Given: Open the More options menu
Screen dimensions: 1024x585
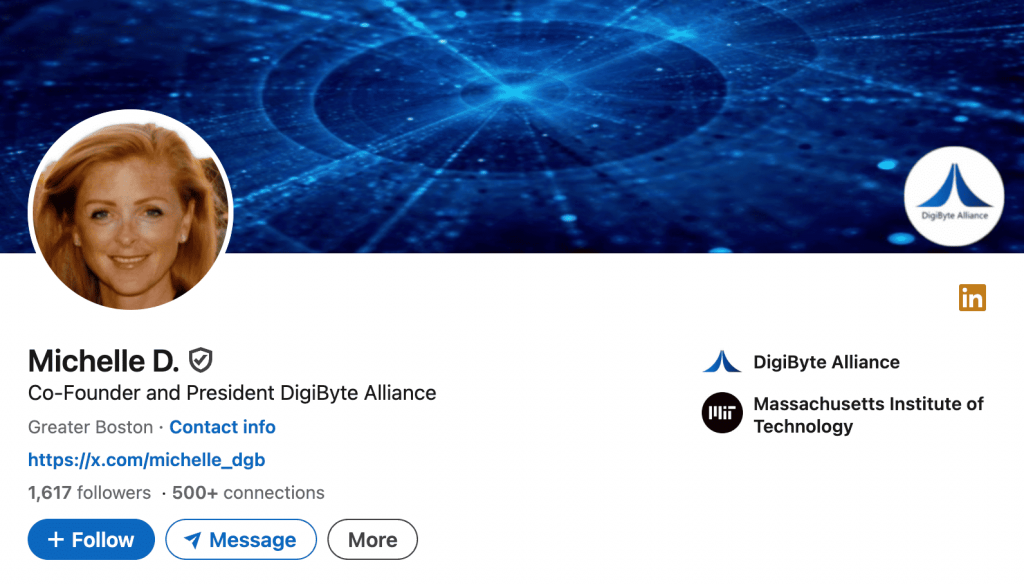Looking at the screenshot, I should (x=372, y=539).
